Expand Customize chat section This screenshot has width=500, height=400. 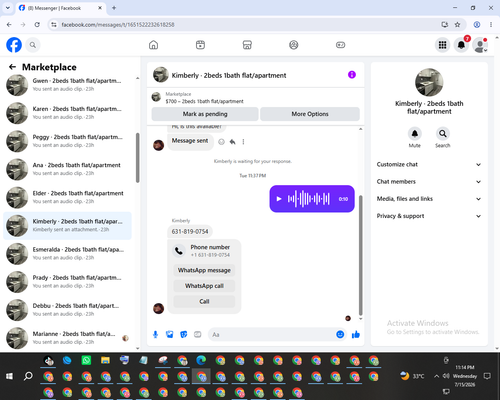(x=429, y=164)
